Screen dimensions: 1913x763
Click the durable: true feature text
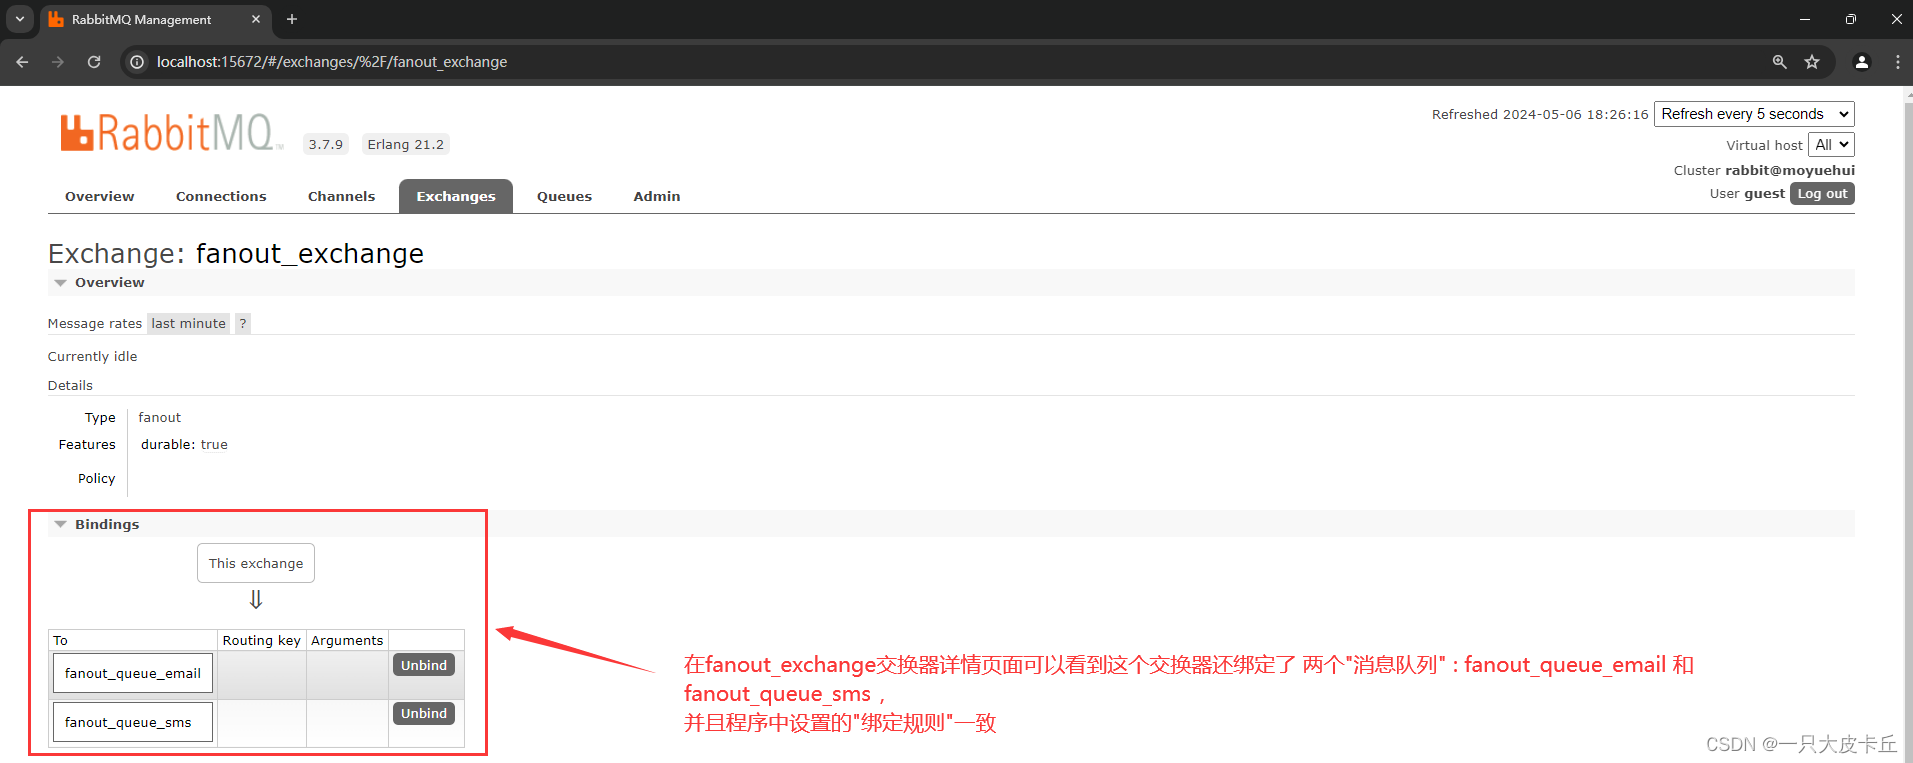[x=184, y=444]
